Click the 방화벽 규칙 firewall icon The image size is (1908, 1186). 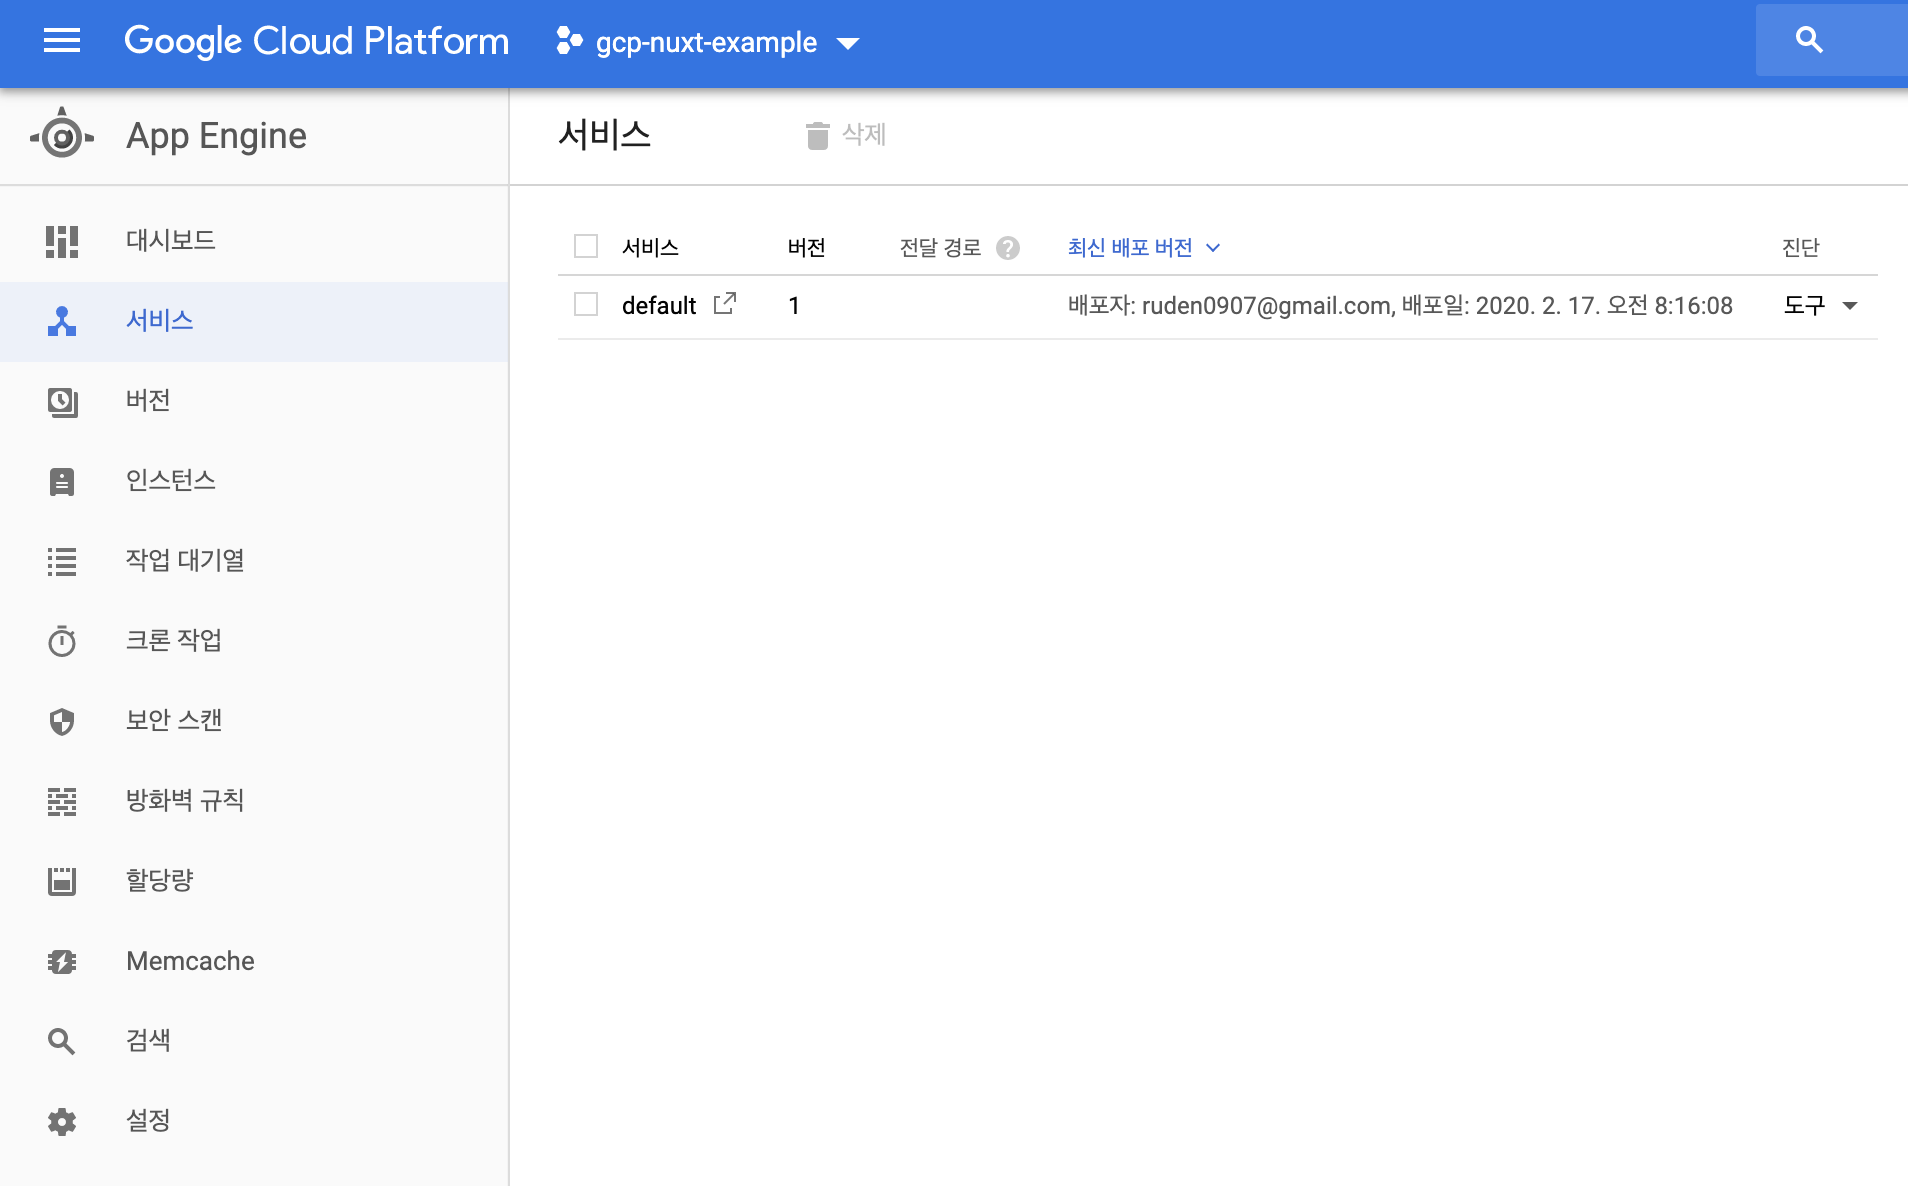(62, 801)
